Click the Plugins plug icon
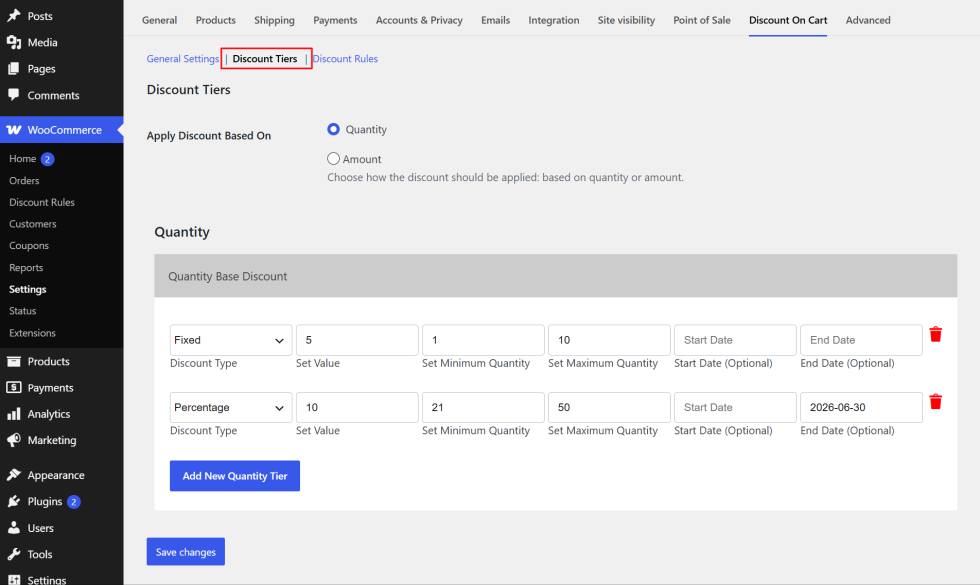 [14, 501]
